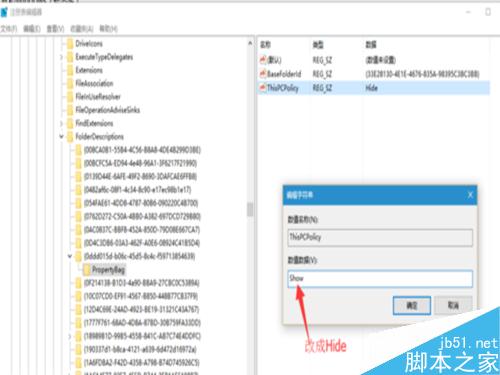This screenshot has height=375, width=500.
Task: Click folder icon of key {008CA0B1-...}
Action: pos(78,150)
